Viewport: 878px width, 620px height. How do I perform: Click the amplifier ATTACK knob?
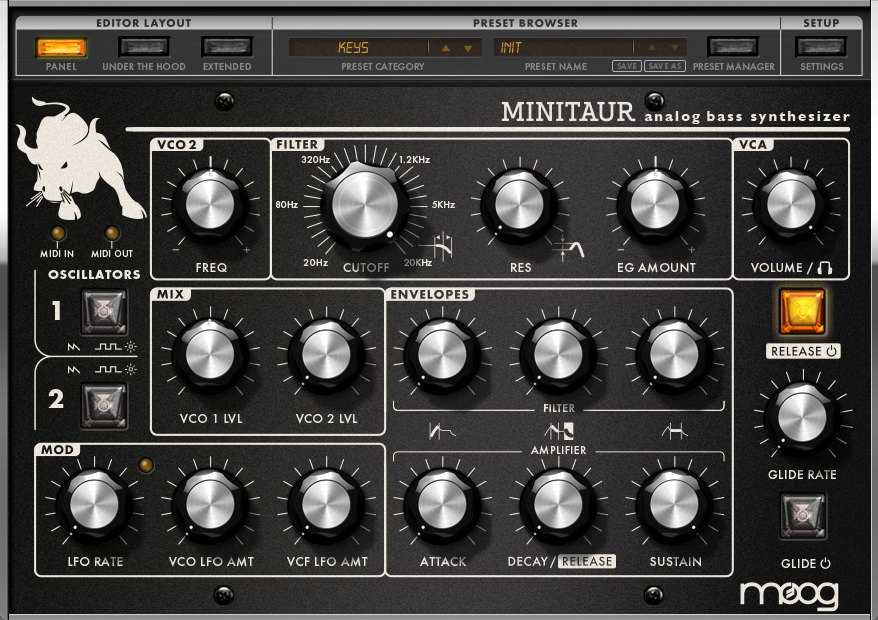point(442,504)
